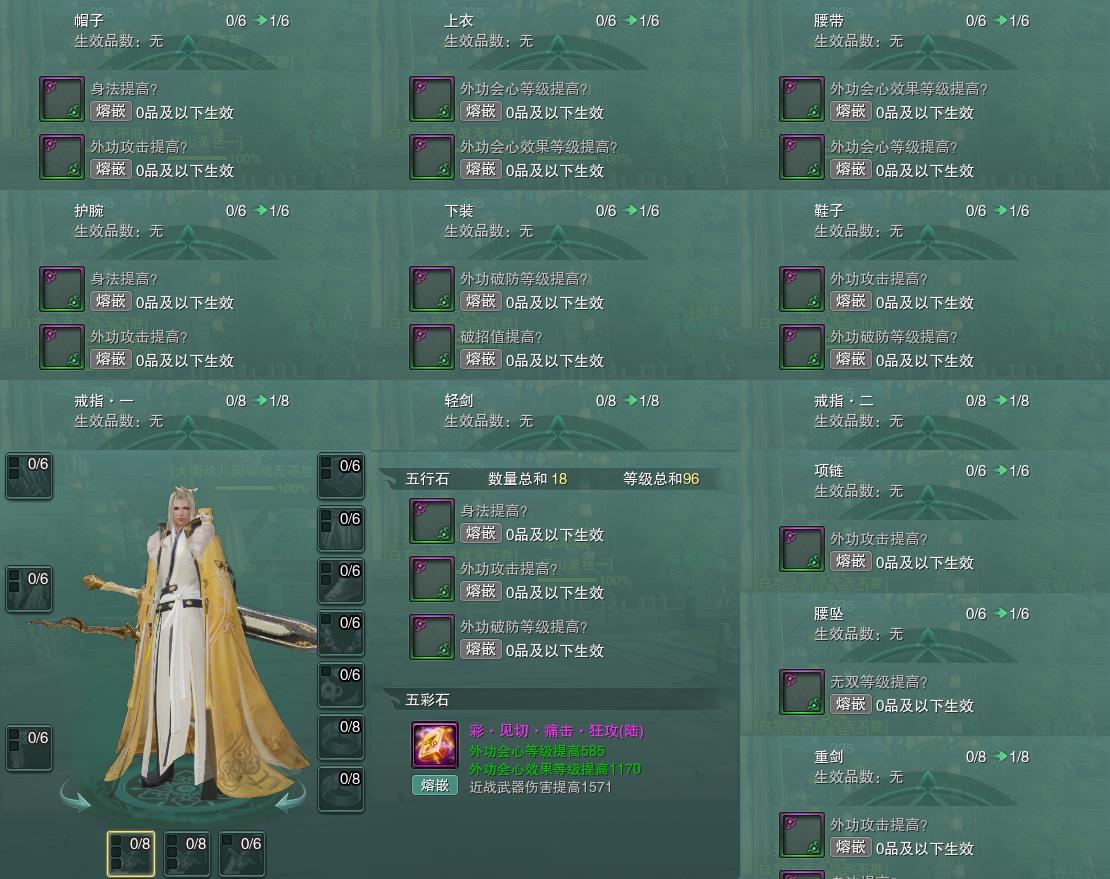Click 熔嵌 button under 破招值提高
The width and height of the screenshot is (1110, 879).
point(481,360)
